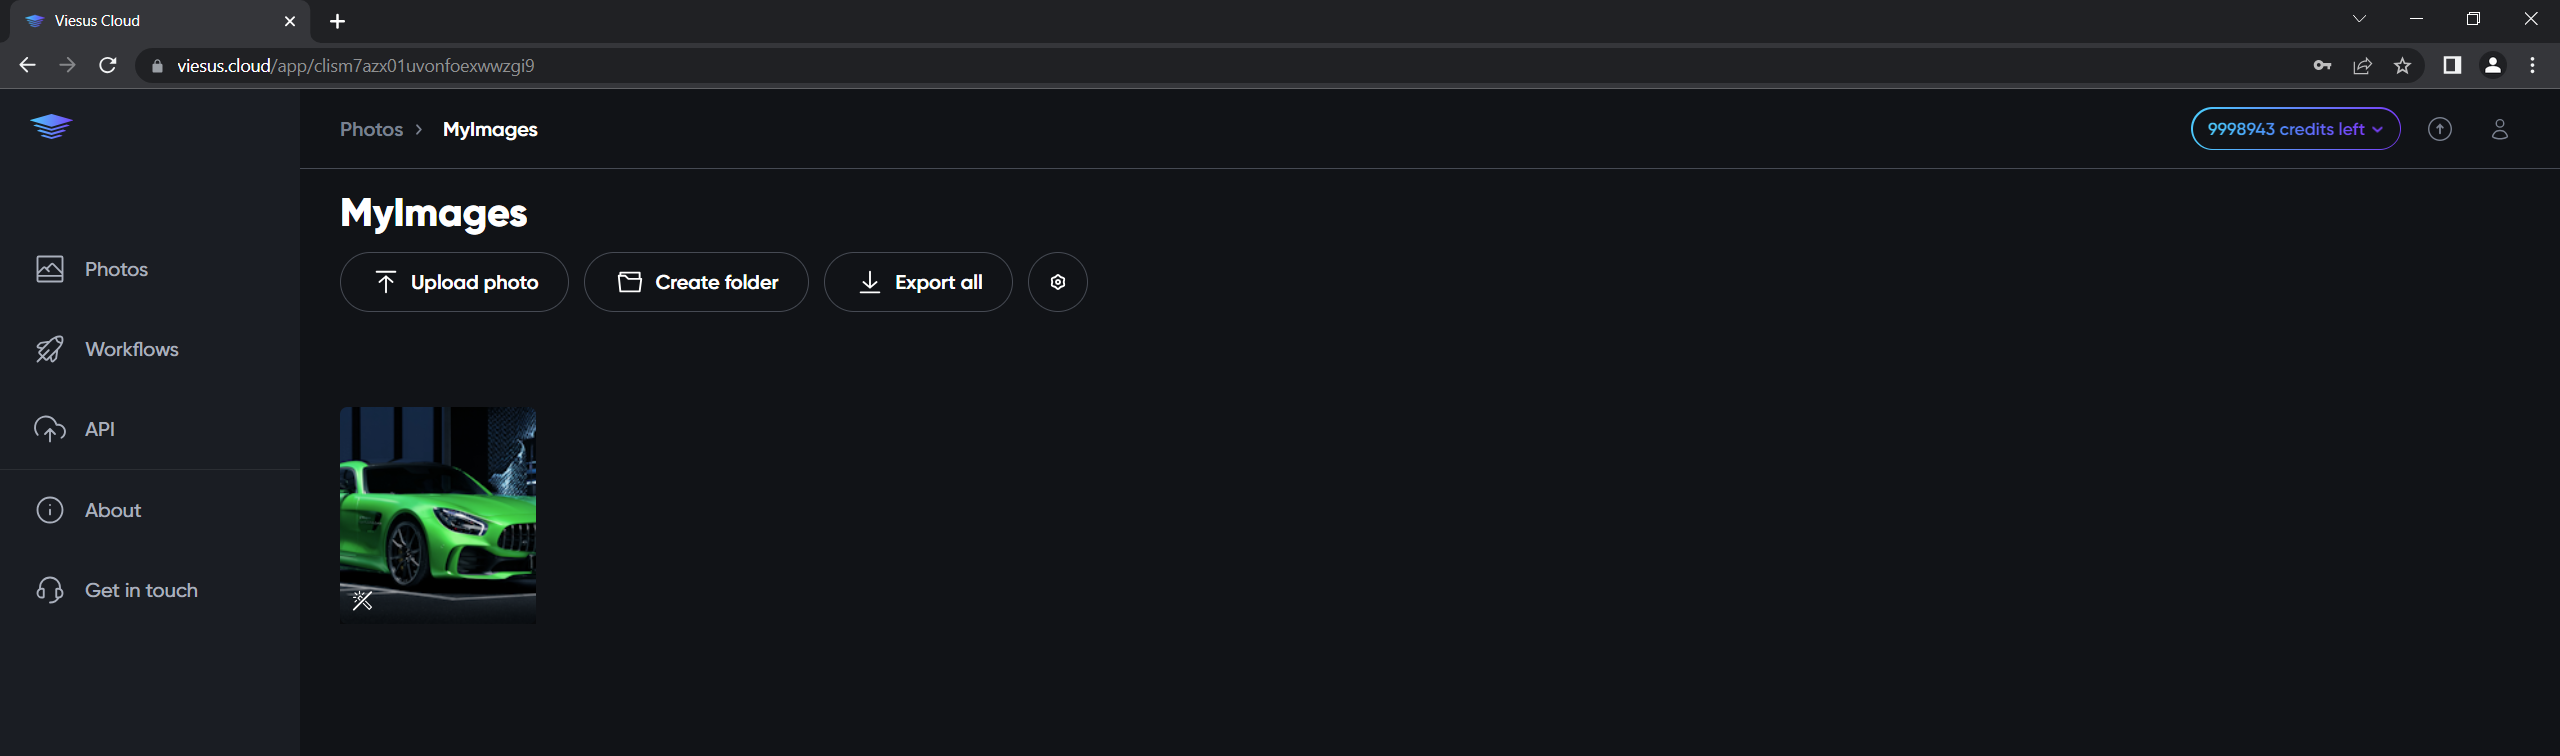2560x756 pixels.
Task: Click the Upload photo button
Action: point(454,282)
